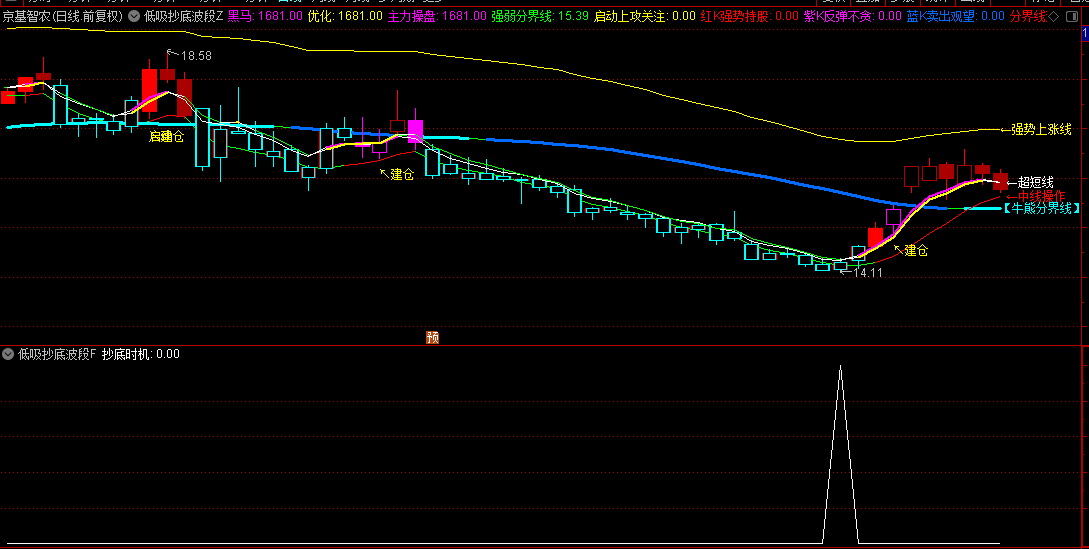The height and width of the screenshot is (549, 1089).
Task: Click the 低吸抄底波段F sub-indicator name
Action: pos(57,354)
